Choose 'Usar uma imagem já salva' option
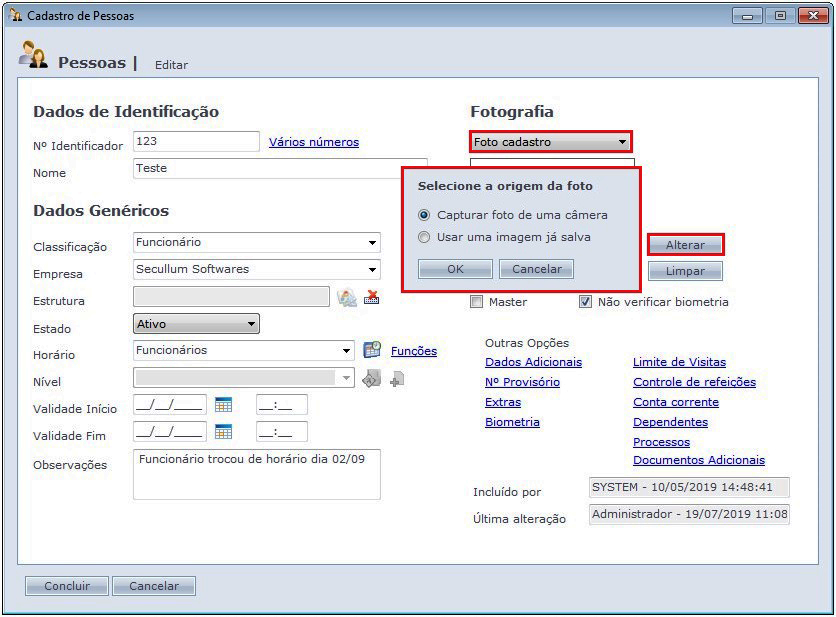This screenshot has height=617, width=836. point(425,237)
